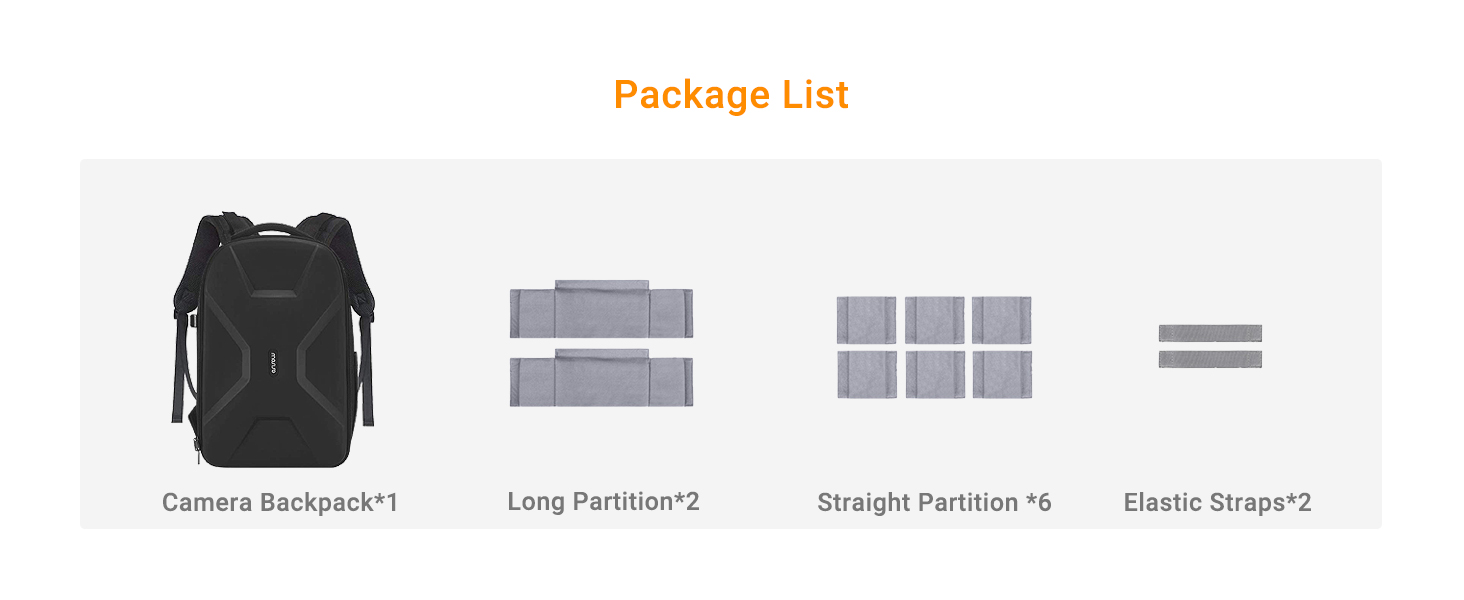Click the top-middle straight partition
The width and height of the screenshot is (1464, 600).
tap(935, 320)
